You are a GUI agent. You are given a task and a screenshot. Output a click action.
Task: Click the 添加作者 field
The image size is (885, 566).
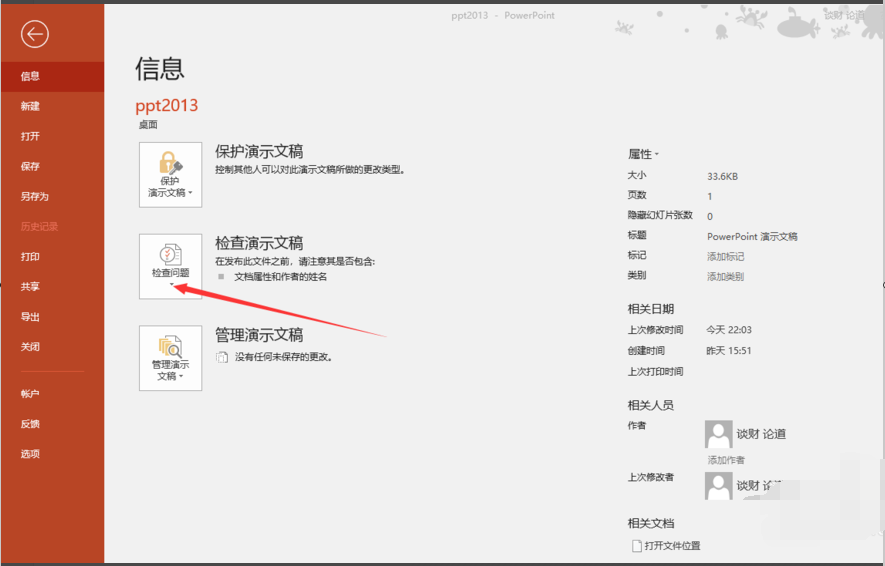pyautogui.click(x=726, y=460)
